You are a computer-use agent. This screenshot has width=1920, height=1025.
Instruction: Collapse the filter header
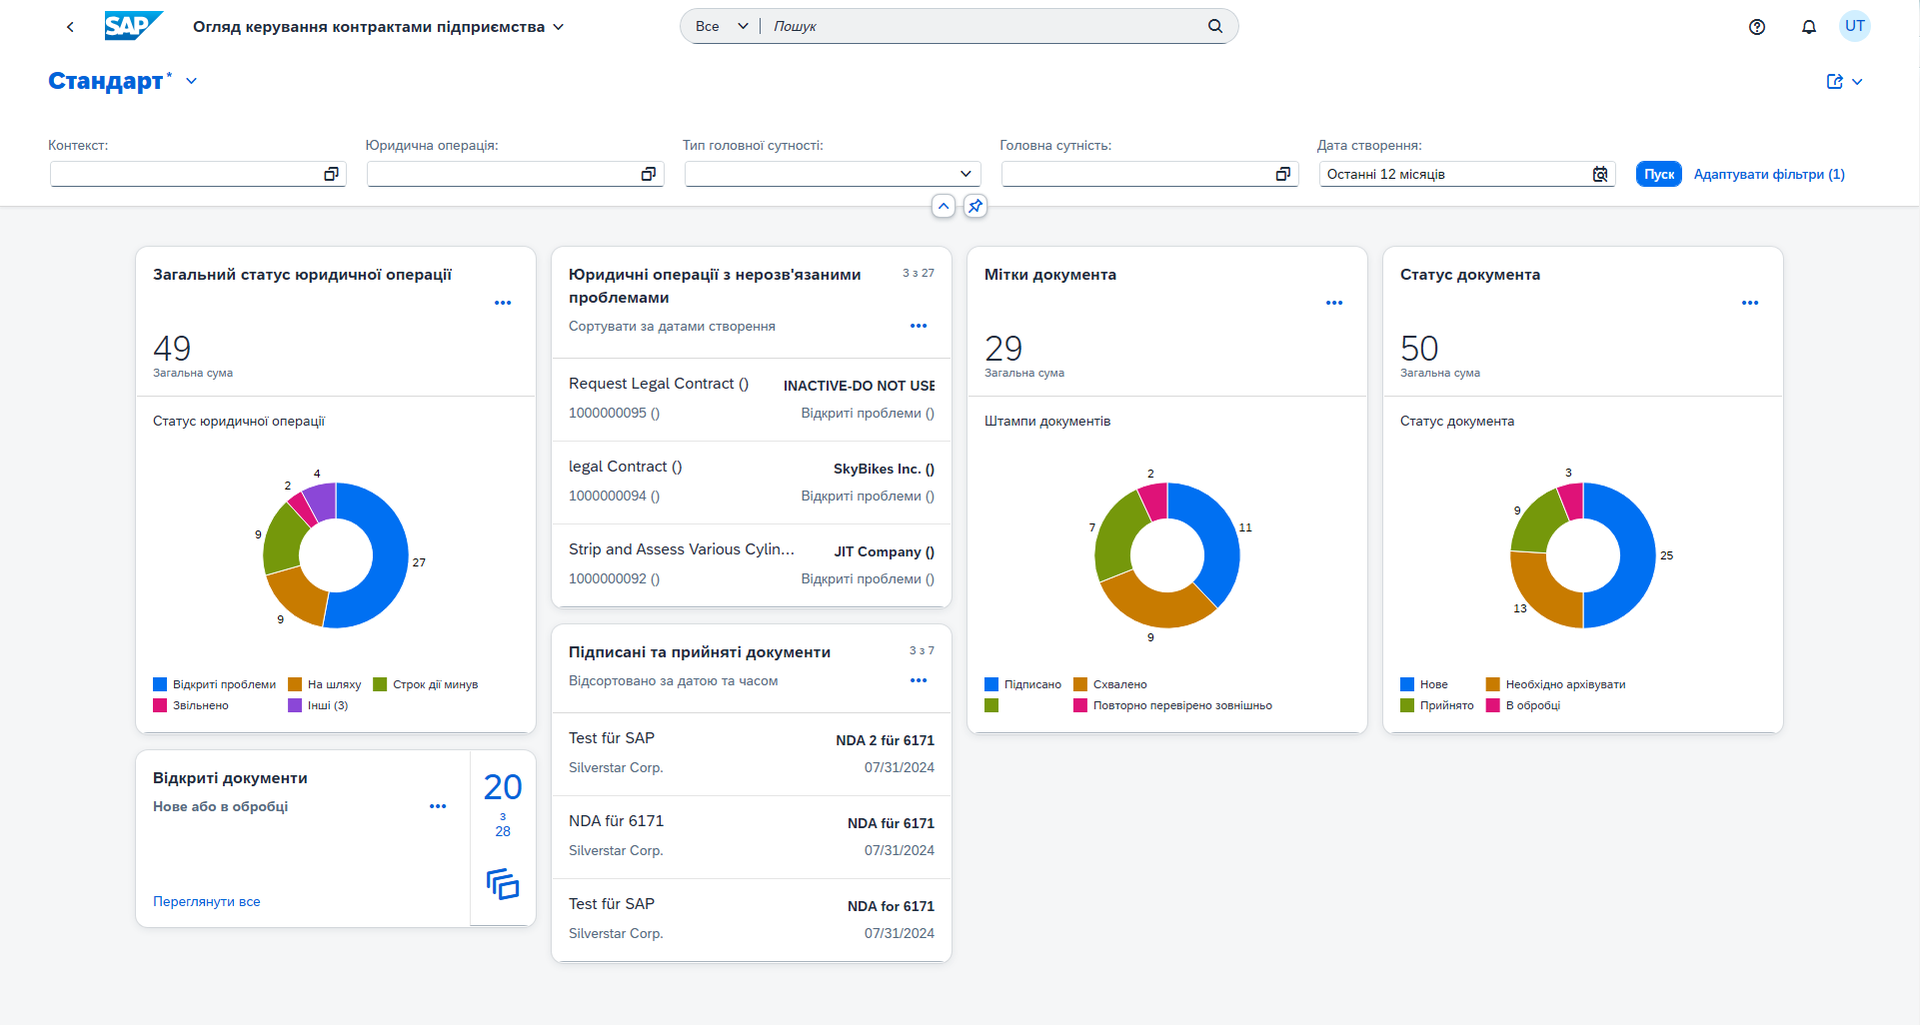(x=943, y=206)
